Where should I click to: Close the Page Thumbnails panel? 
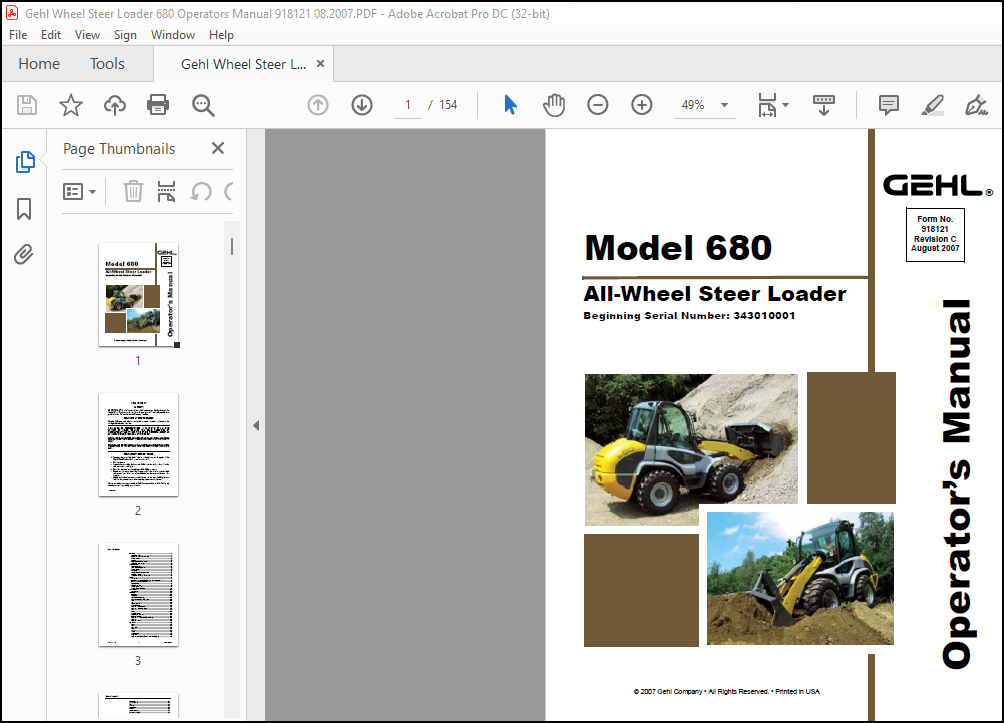click(x=218, y=149)
